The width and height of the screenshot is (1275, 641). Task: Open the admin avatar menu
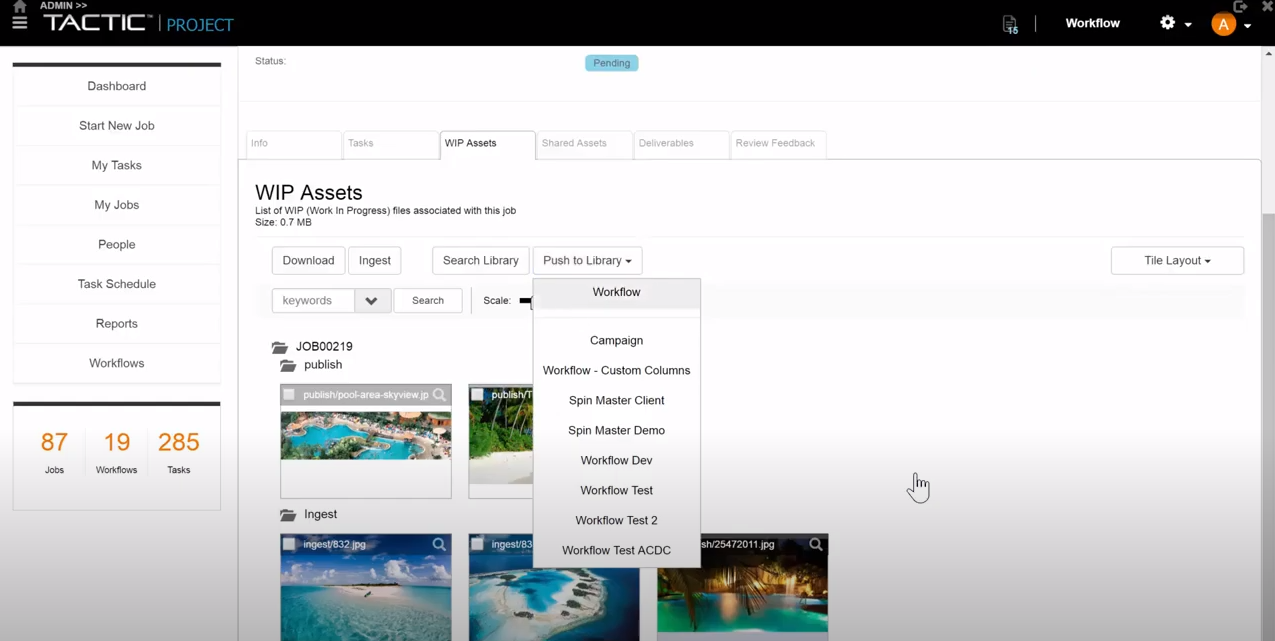1223,23
